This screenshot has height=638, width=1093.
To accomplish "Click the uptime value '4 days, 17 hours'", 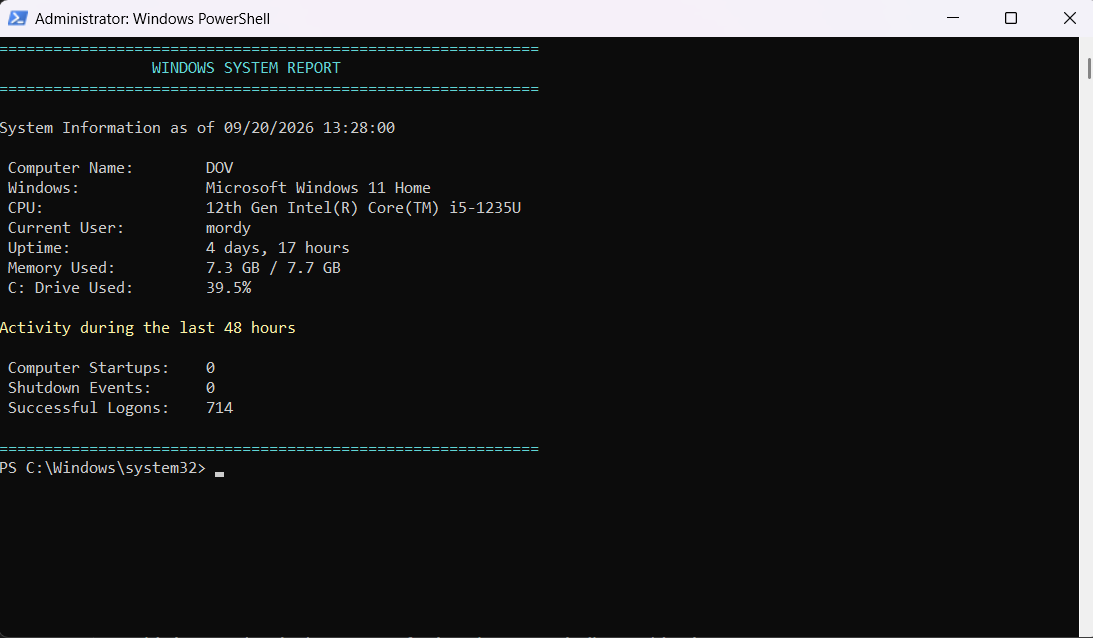I will click(277, 248).
